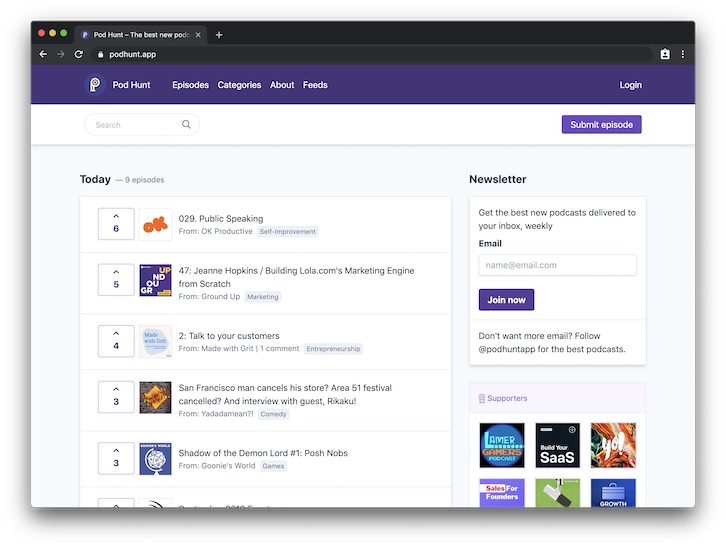Open the San Francisco man episode title
The width and height of the screenshot is (726, 548).
pos(285,394)
